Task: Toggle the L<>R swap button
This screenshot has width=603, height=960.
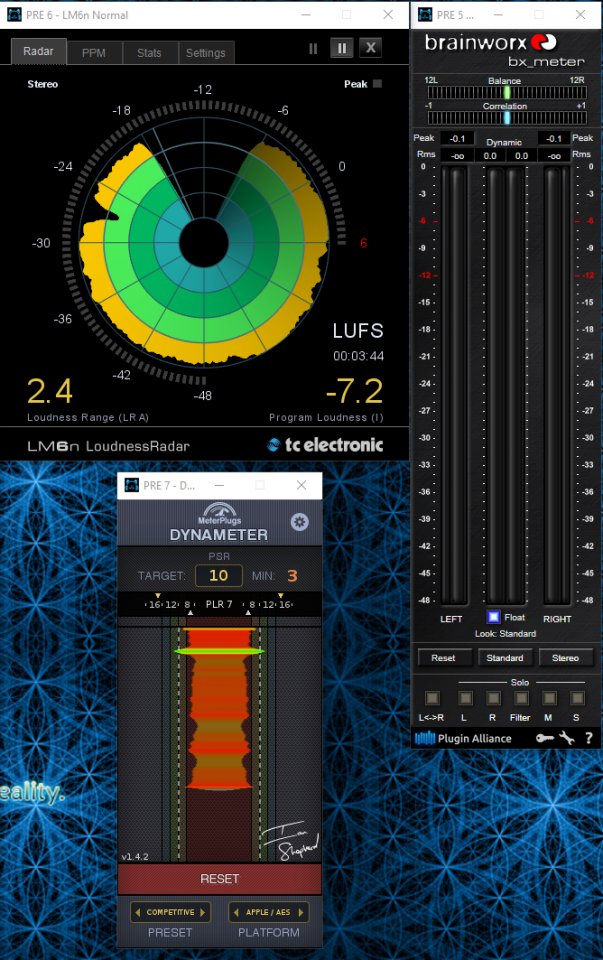Action: pyautogui.click(x=432, y=698)
